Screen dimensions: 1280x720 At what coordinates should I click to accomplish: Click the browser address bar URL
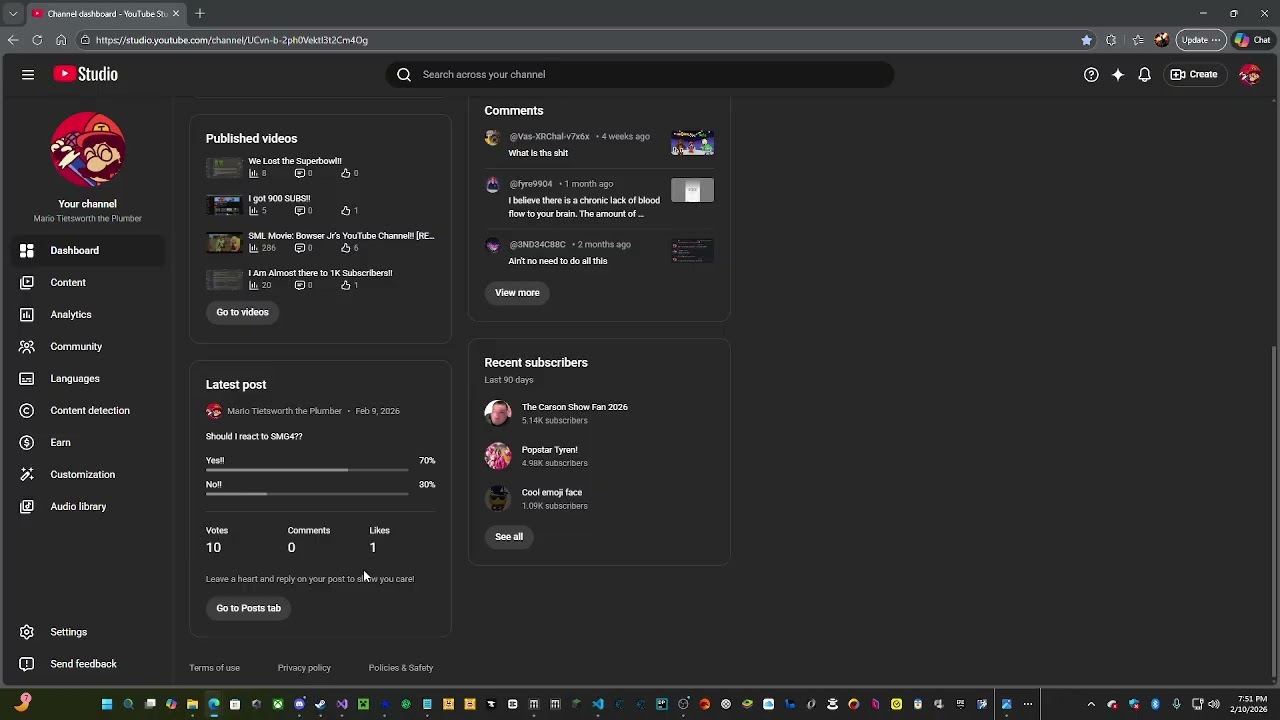click(232, 40)
